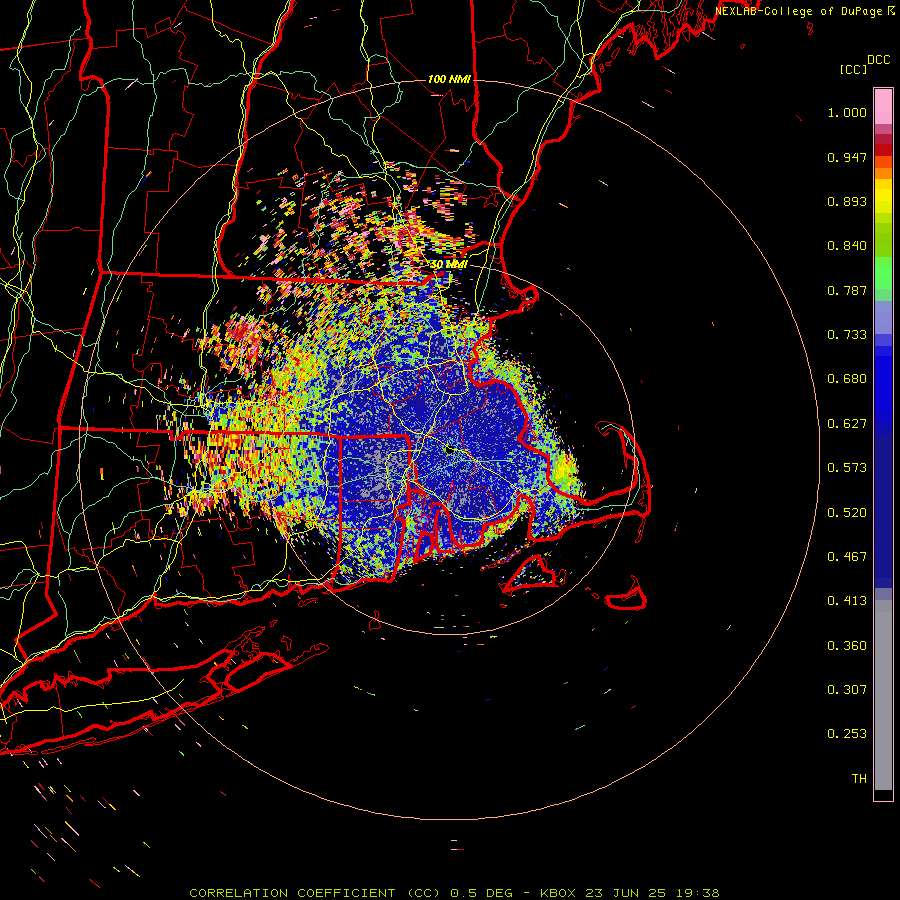900x900 pixels.
Task: Select the 0.573 scale value
Action: (x=847, y=468)
